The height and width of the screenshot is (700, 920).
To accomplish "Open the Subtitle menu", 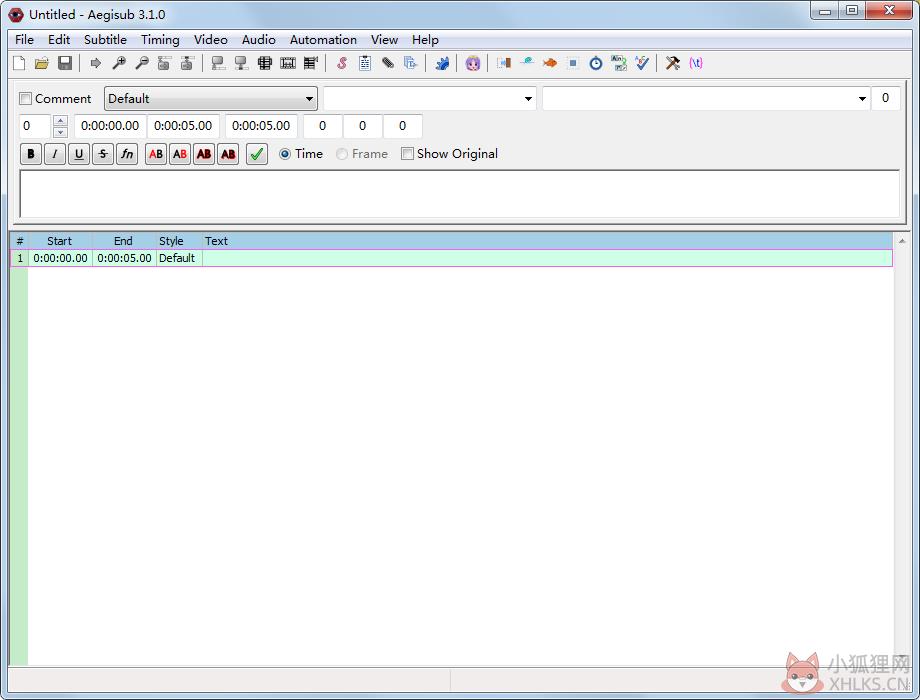I will pyautogui.click(x=105, y=39).
